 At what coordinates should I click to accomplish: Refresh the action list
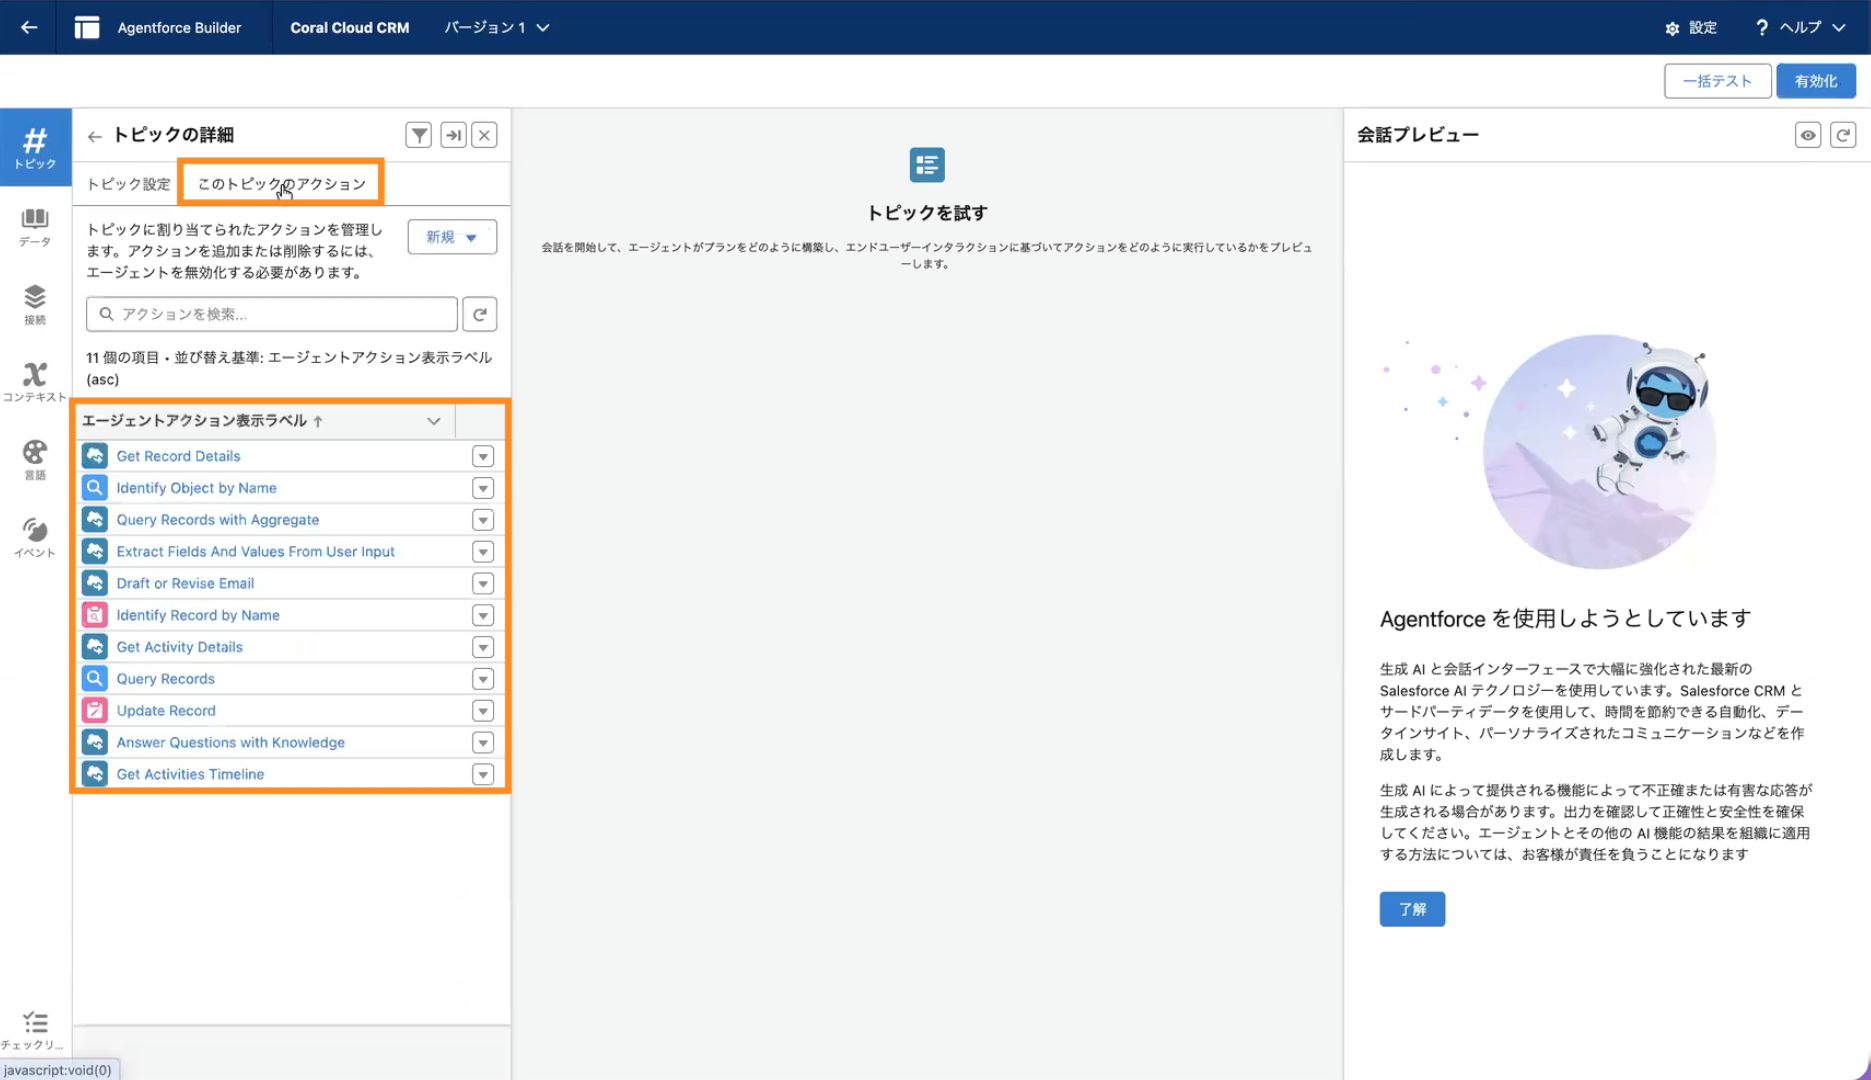coord(480,314)
